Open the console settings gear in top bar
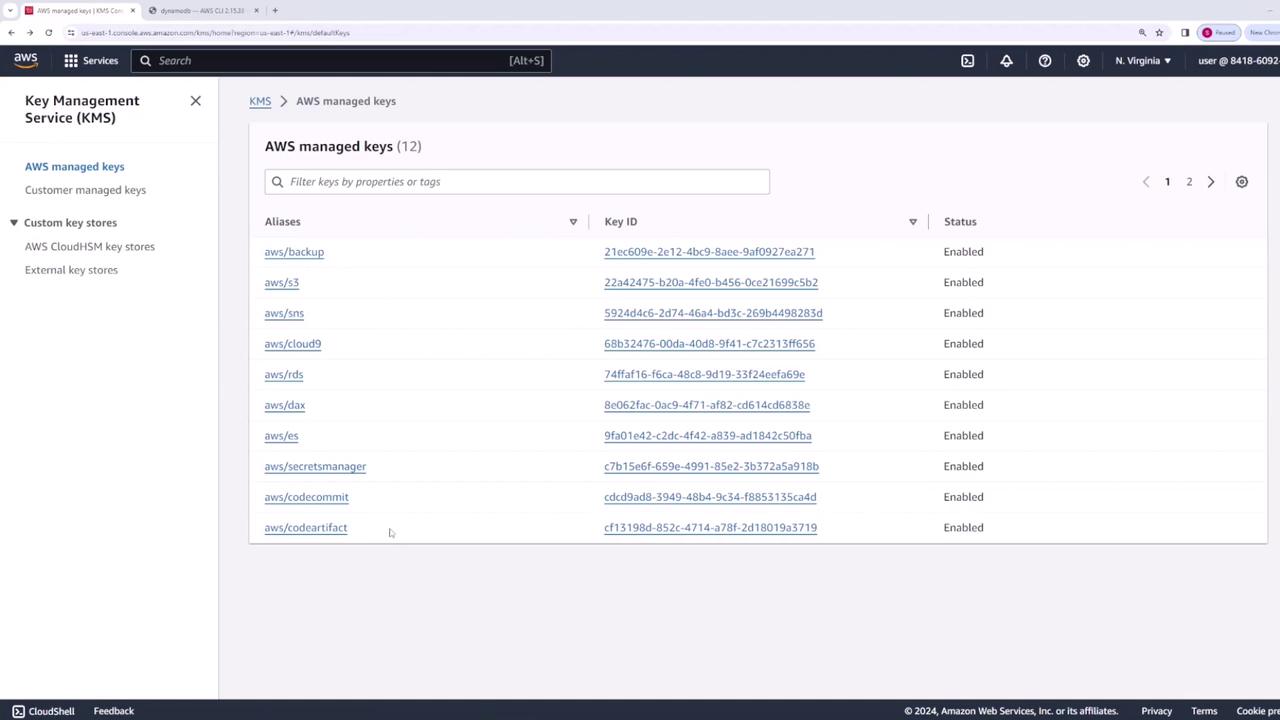The width and height of the screenshot is (1280, 720). [x=1083, y=61]
